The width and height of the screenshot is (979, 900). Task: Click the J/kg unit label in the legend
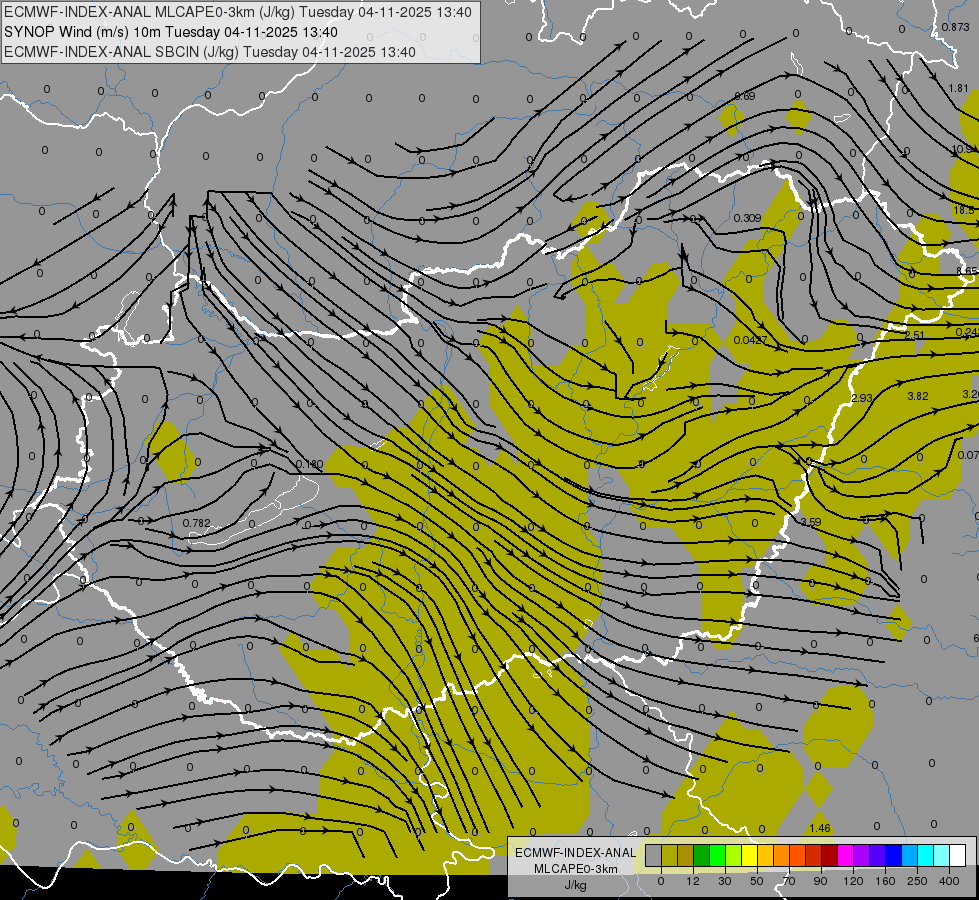coord(576,885)
